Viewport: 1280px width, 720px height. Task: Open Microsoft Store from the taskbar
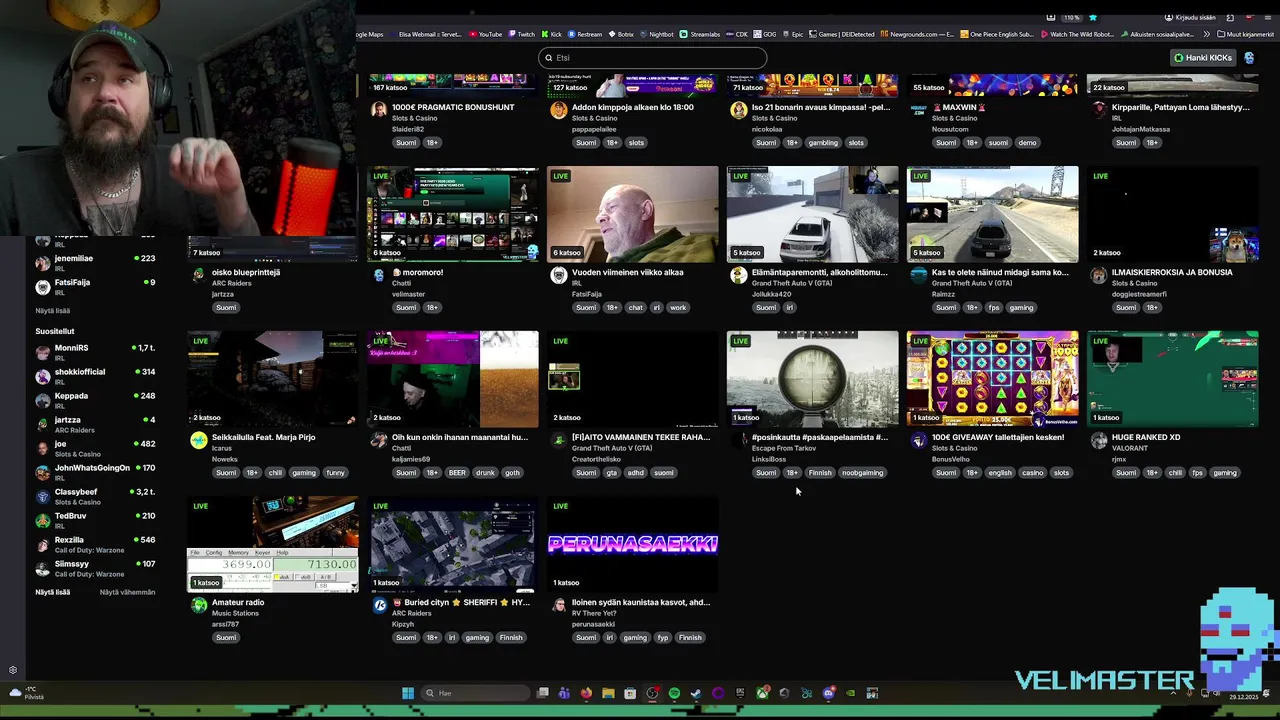630,693
